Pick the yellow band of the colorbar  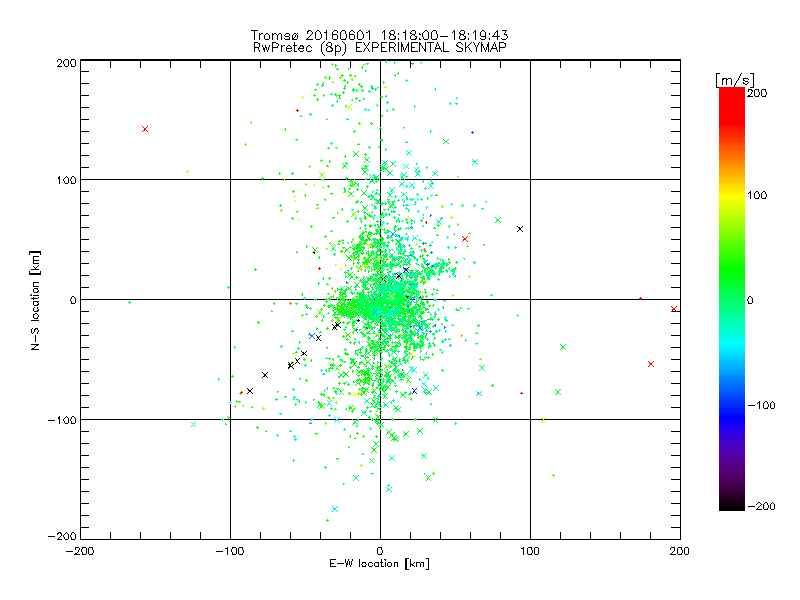tap(732, 196)
